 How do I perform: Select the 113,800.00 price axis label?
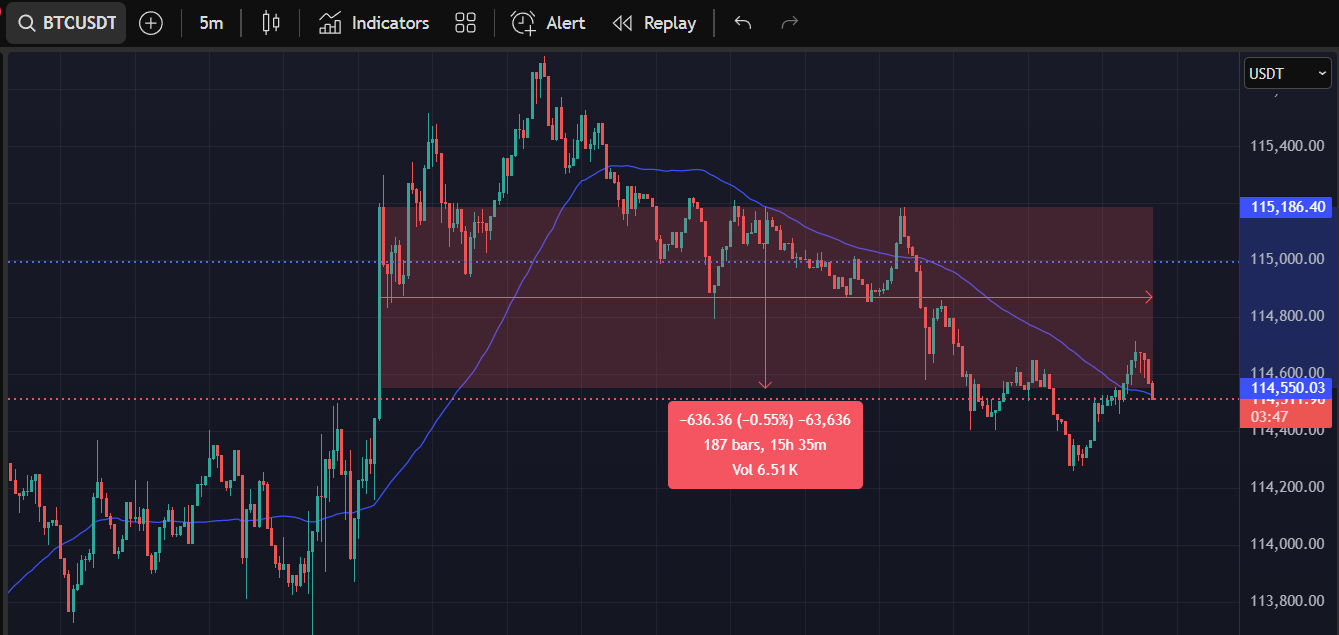click(1288, 601)
